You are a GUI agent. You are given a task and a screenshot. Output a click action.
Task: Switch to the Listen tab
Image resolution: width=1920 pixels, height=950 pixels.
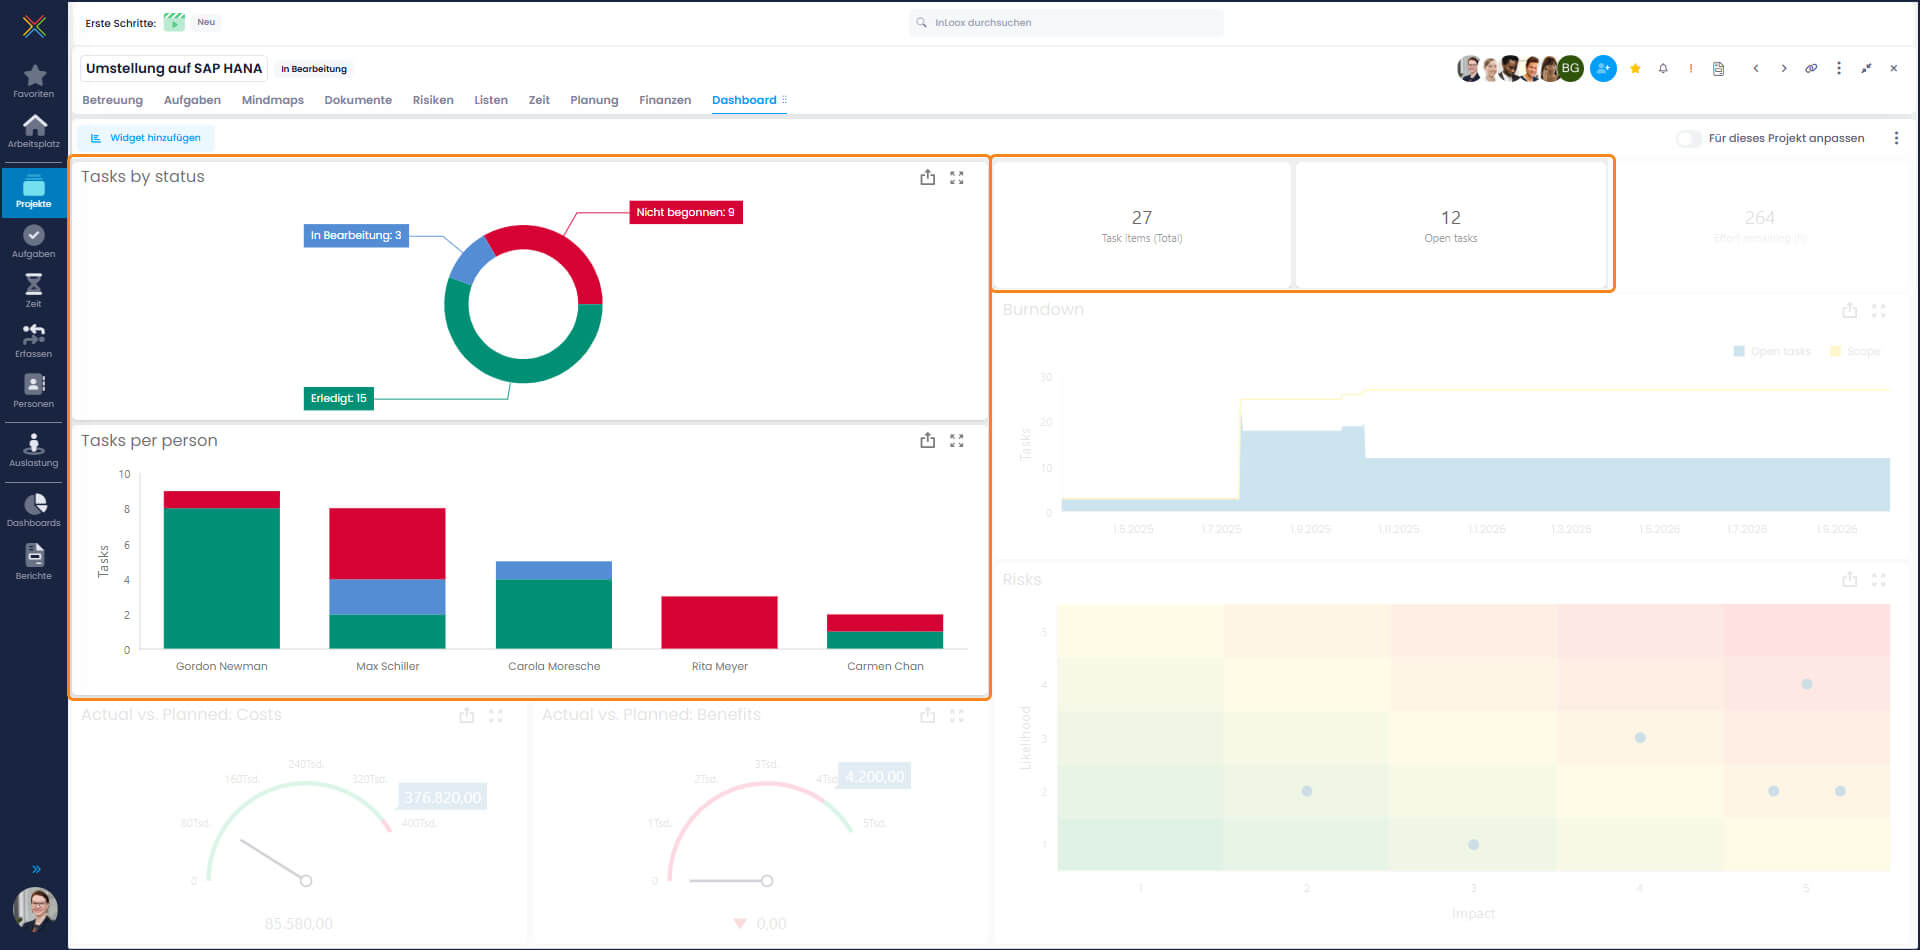(491, 100)
